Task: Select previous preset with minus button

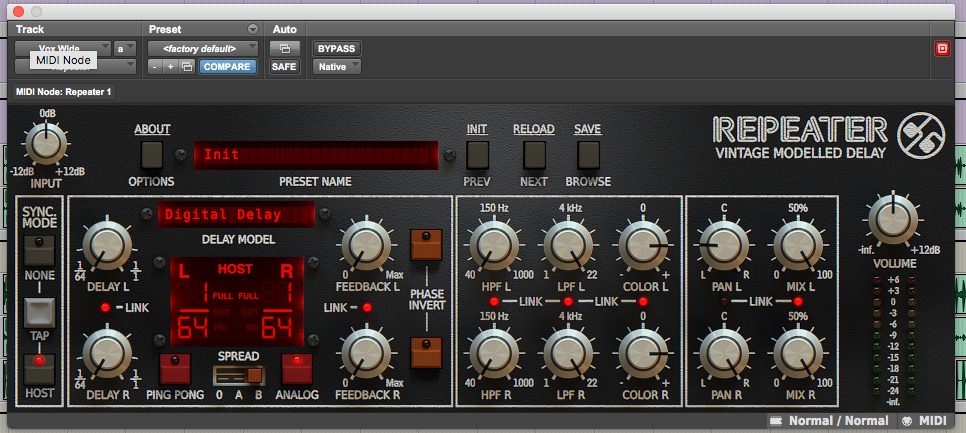Action: coord(156,67)
